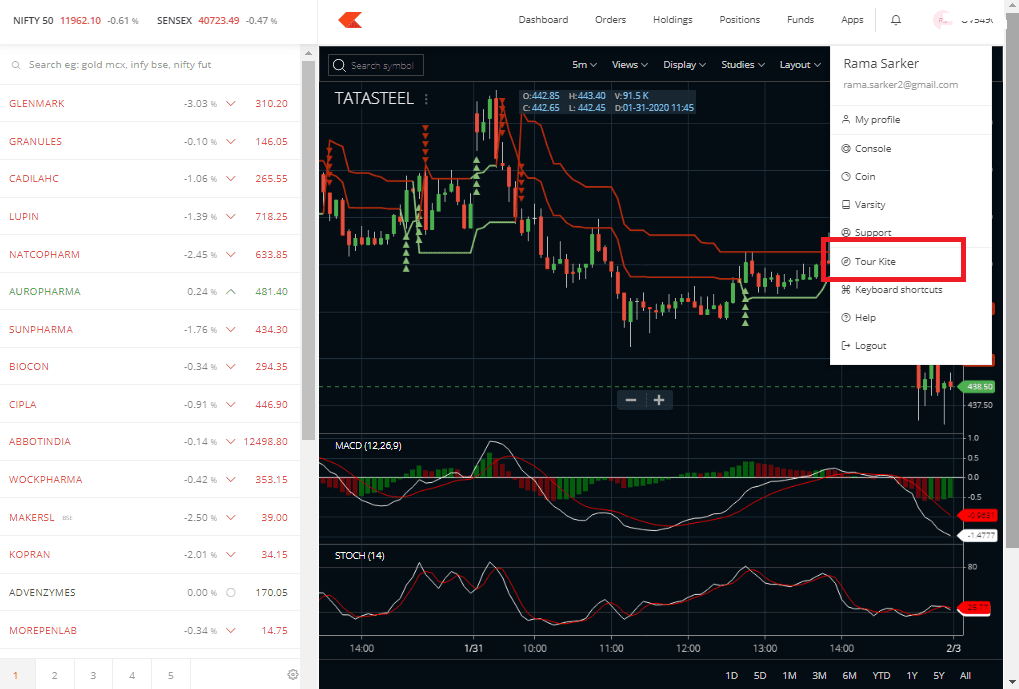Switch to marketwatch tab 1
1019x689 pixels.
click(16, 675)
